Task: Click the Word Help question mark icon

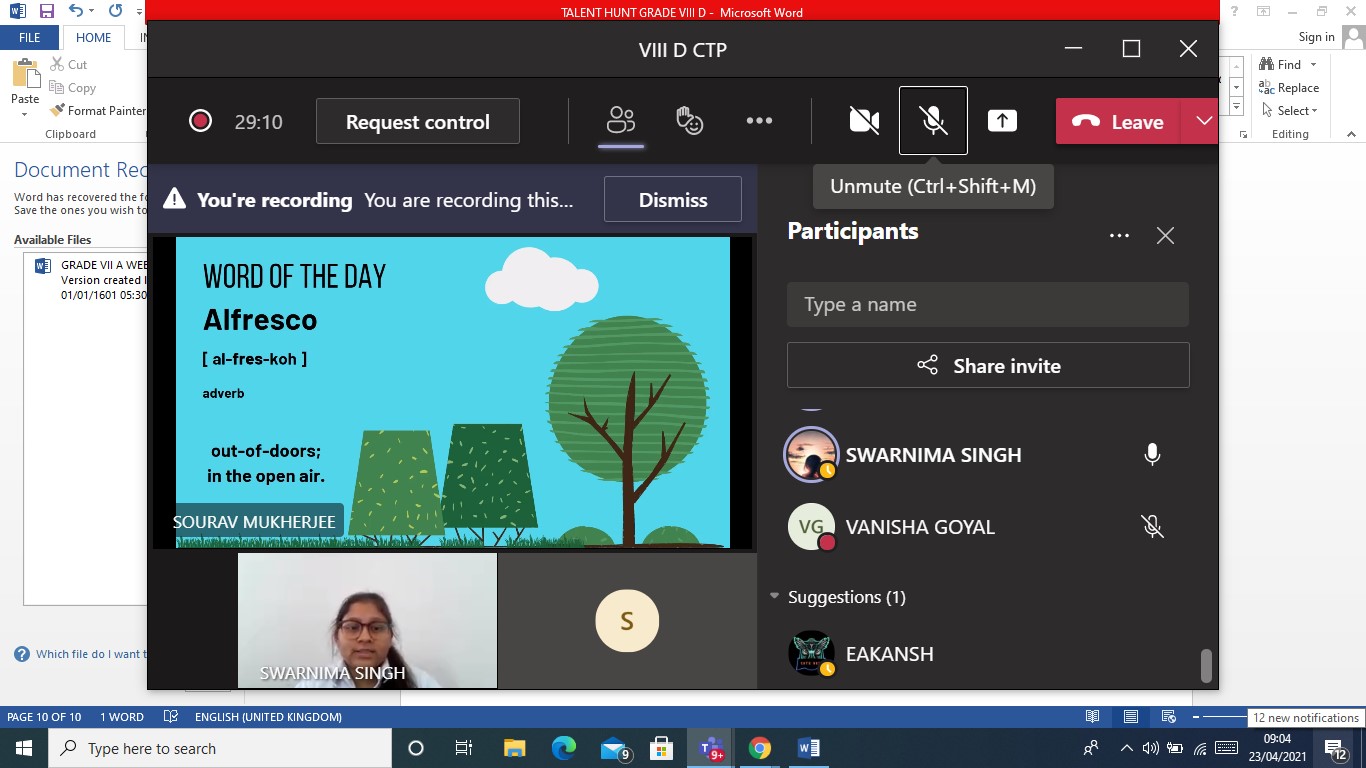Action: coord(1236,11)
